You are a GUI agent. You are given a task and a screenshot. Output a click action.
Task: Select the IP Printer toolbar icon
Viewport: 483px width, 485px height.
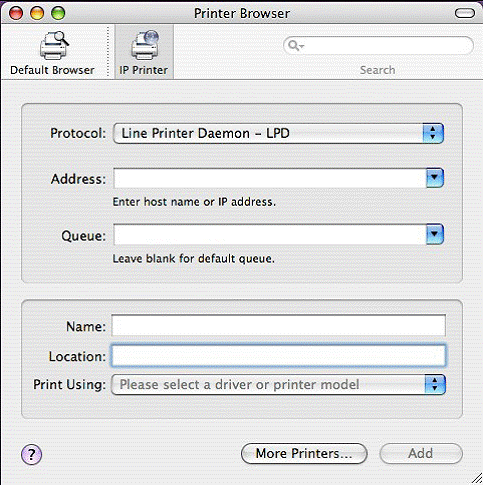145,45
